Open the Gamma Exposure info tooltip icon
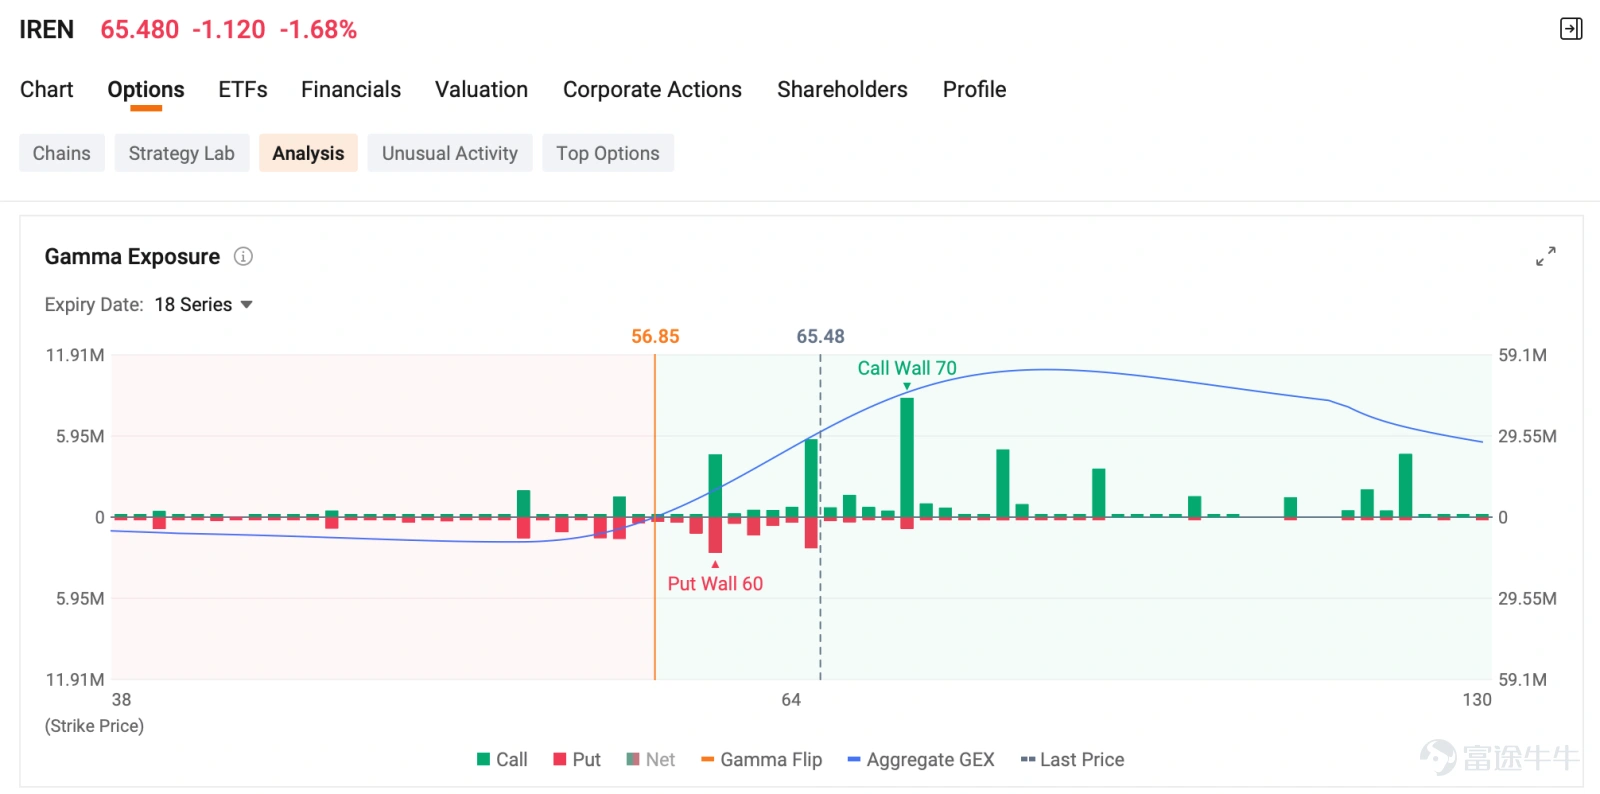1600x794 pixels. click(243, 257)
